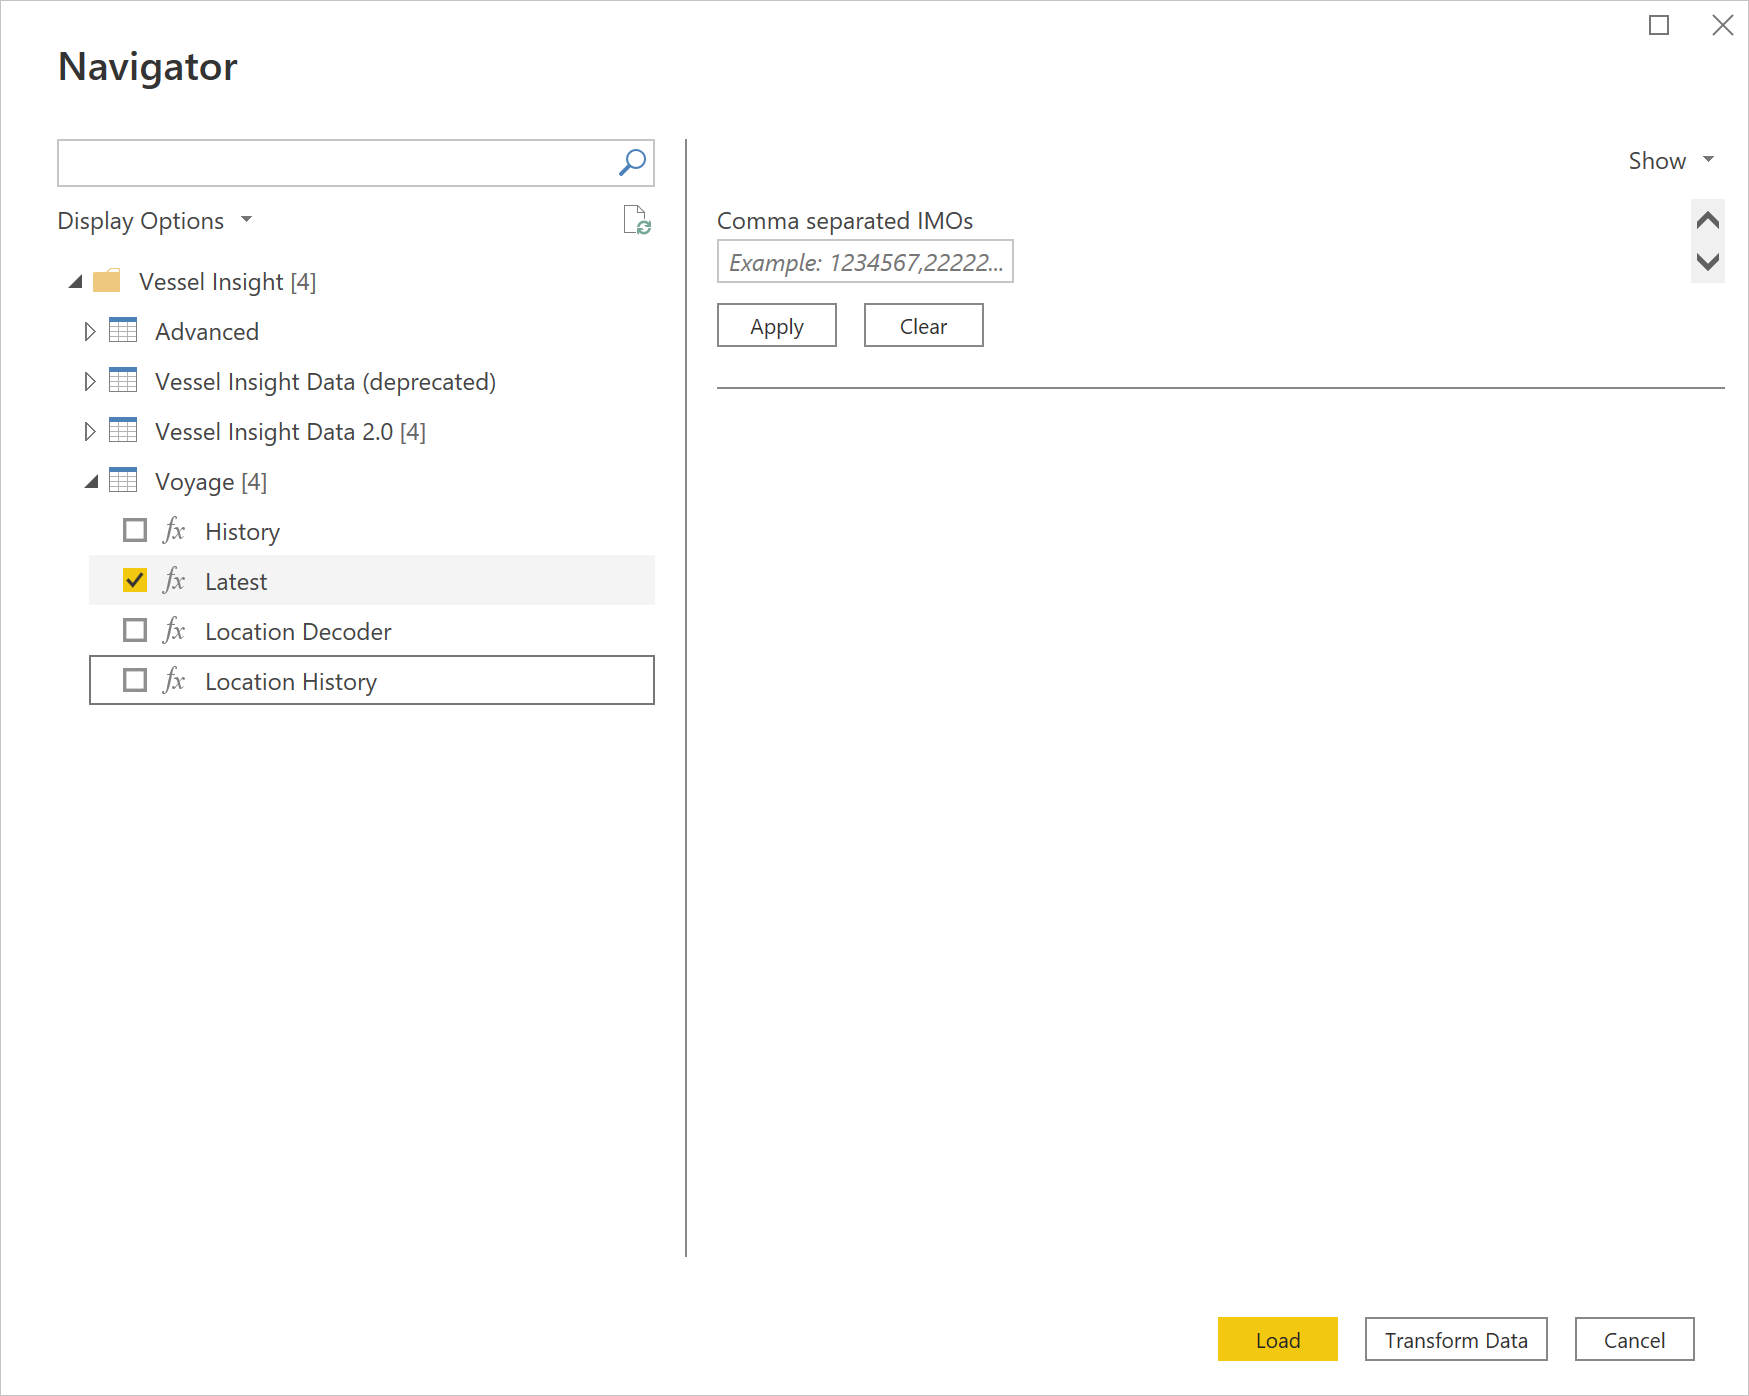The image size is (1749, 1396).
Task: Click Vessel Insight Data 2.0 [4] label
Action: tap(290, 431)
